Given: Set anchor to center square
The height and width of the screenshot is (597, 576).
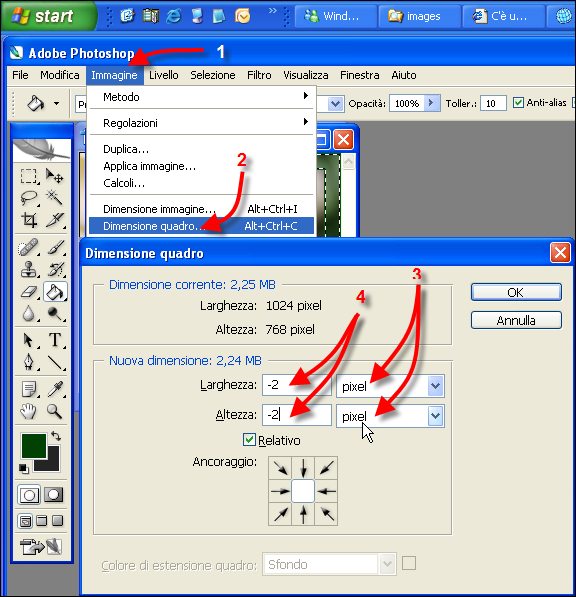Looking at the screenshot, I should point(303,491).
